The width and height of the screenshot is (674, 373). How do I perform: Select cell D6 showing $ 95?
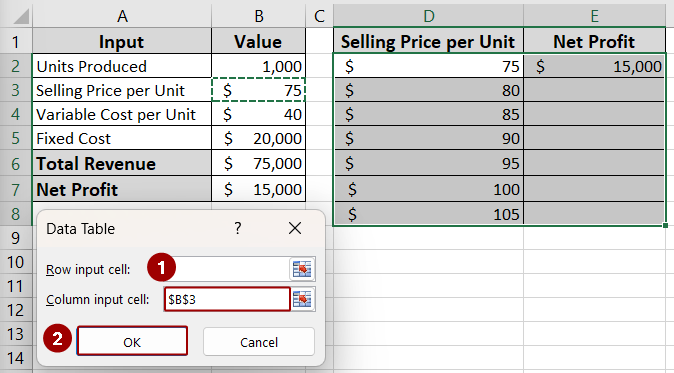pyautogui.click(x=429, y=163)
